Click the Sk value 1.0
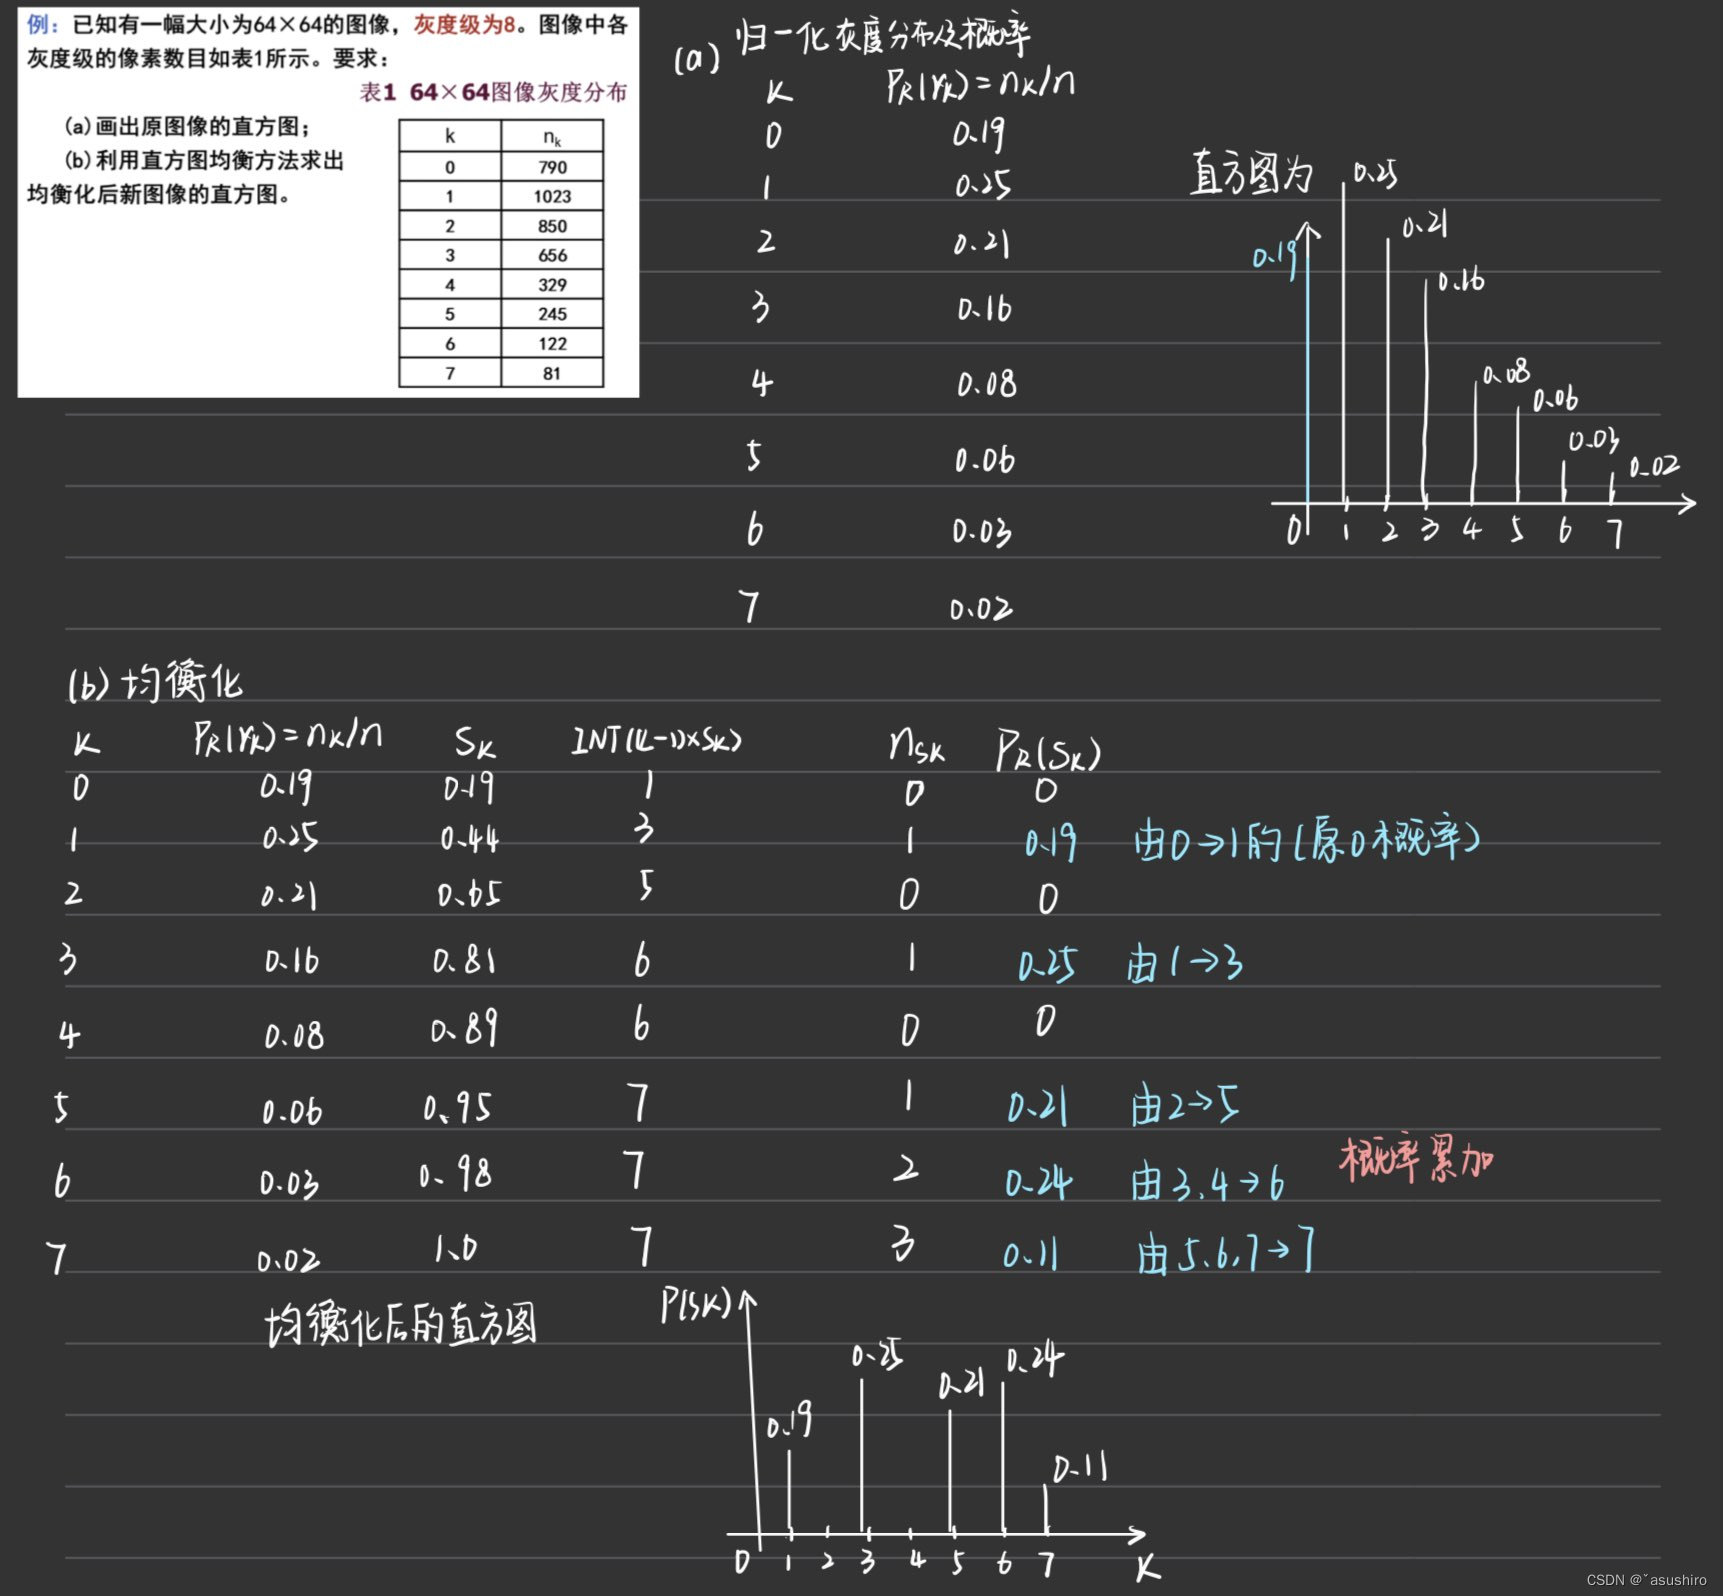Viewport: 1723px width, 1596px height. (455, 1247)
